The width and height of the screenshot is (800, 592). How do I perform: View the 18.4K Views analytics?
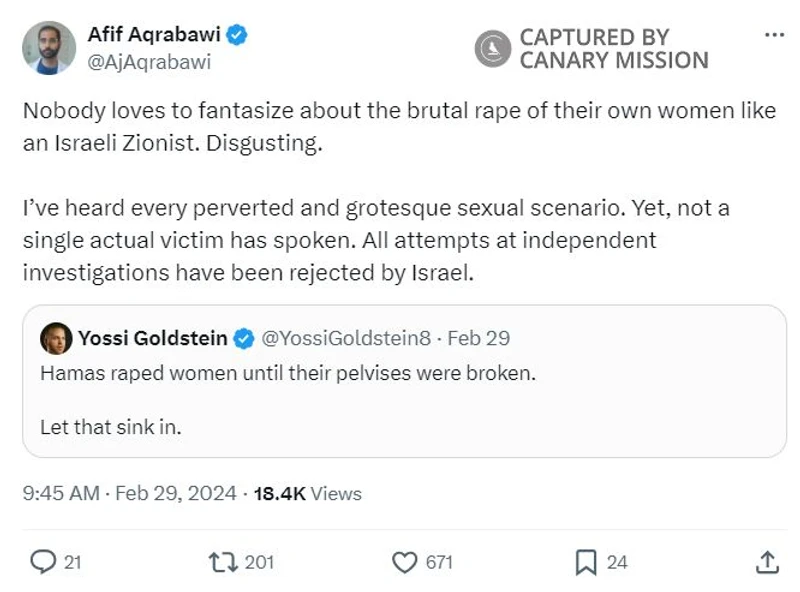click(x=308, y=493)
